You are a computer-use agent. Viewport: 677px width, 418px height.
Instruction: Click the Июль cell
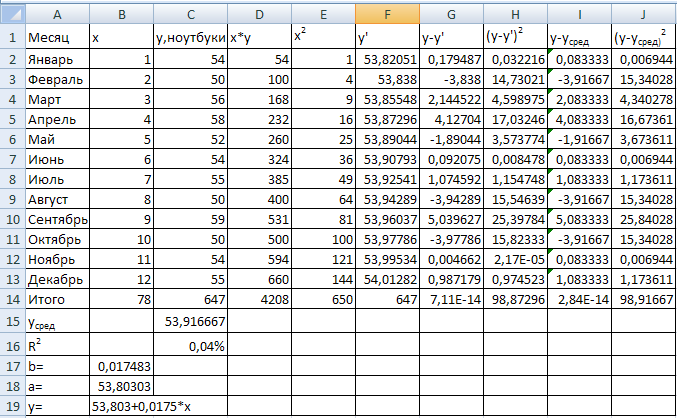57,179
